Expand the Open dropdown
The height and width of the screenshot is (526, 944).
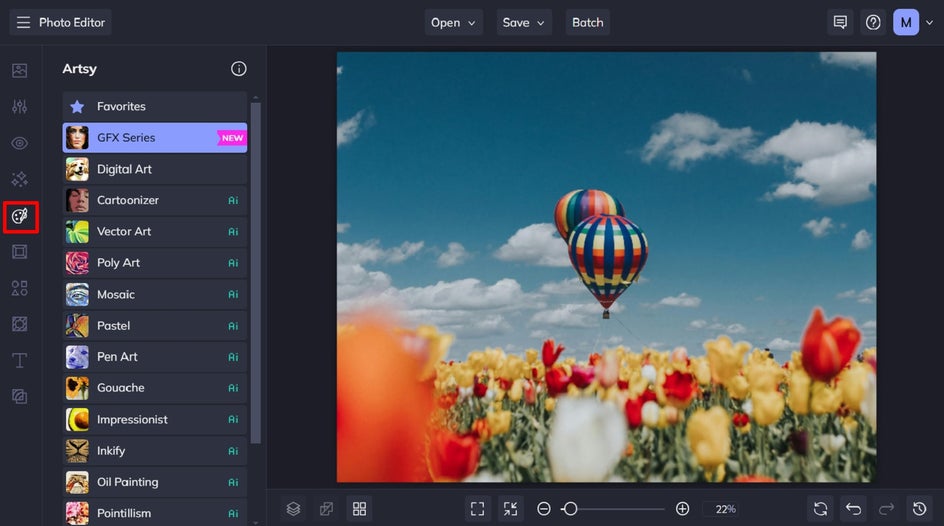pyautogui.click(x=453, y=22)
